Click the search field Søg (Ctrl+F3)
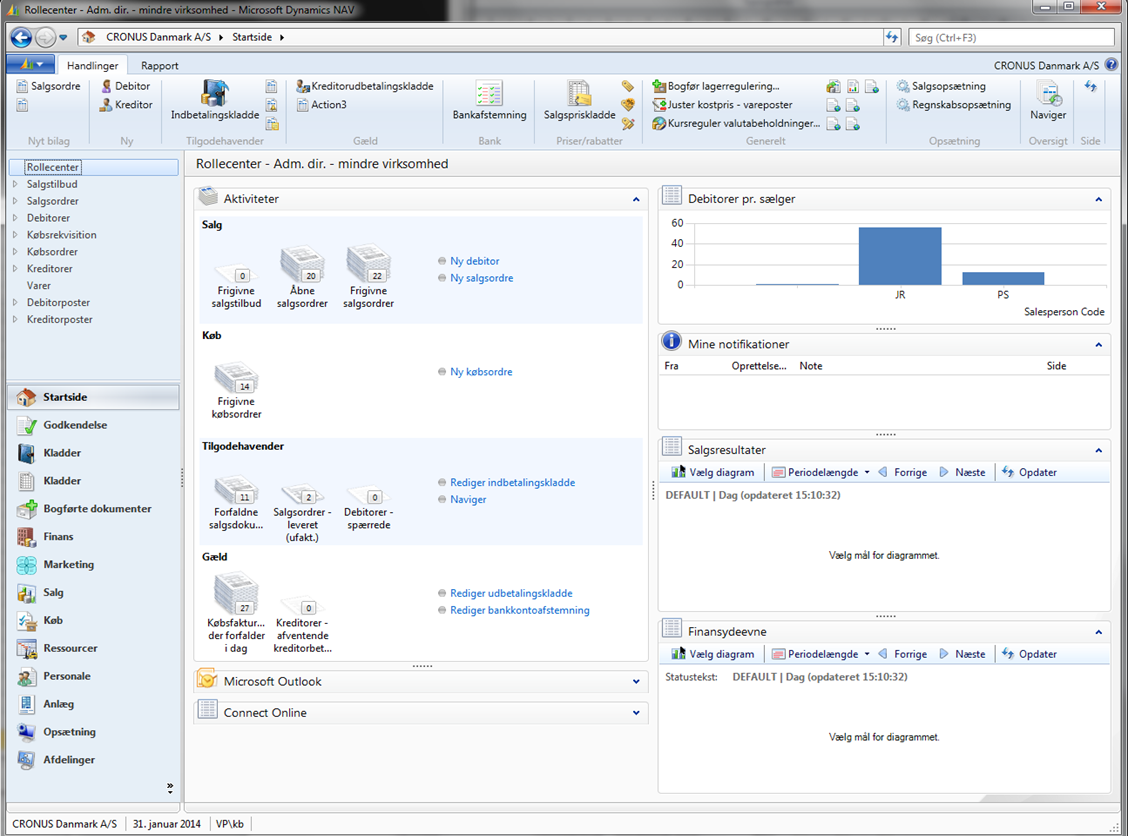Viewport: 1128px width, 836px height. coord(1011,37)
